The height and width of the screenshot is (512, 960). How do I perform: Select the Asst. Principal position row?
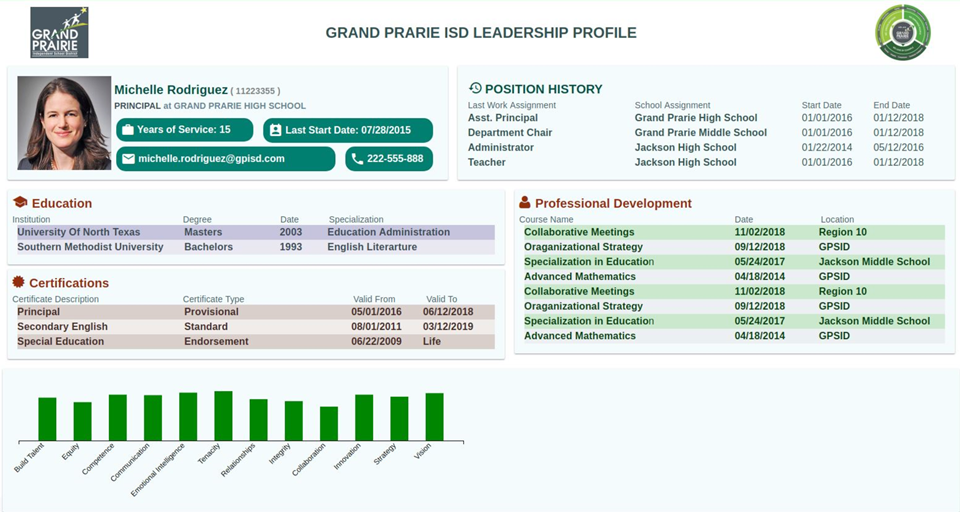point(696,118)
